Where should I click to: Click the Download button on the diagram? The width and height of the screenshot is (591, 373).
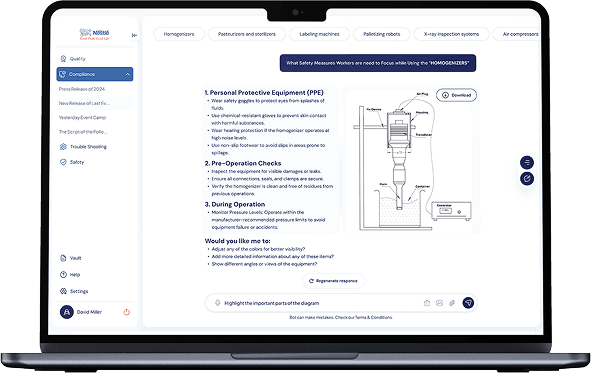456,95
